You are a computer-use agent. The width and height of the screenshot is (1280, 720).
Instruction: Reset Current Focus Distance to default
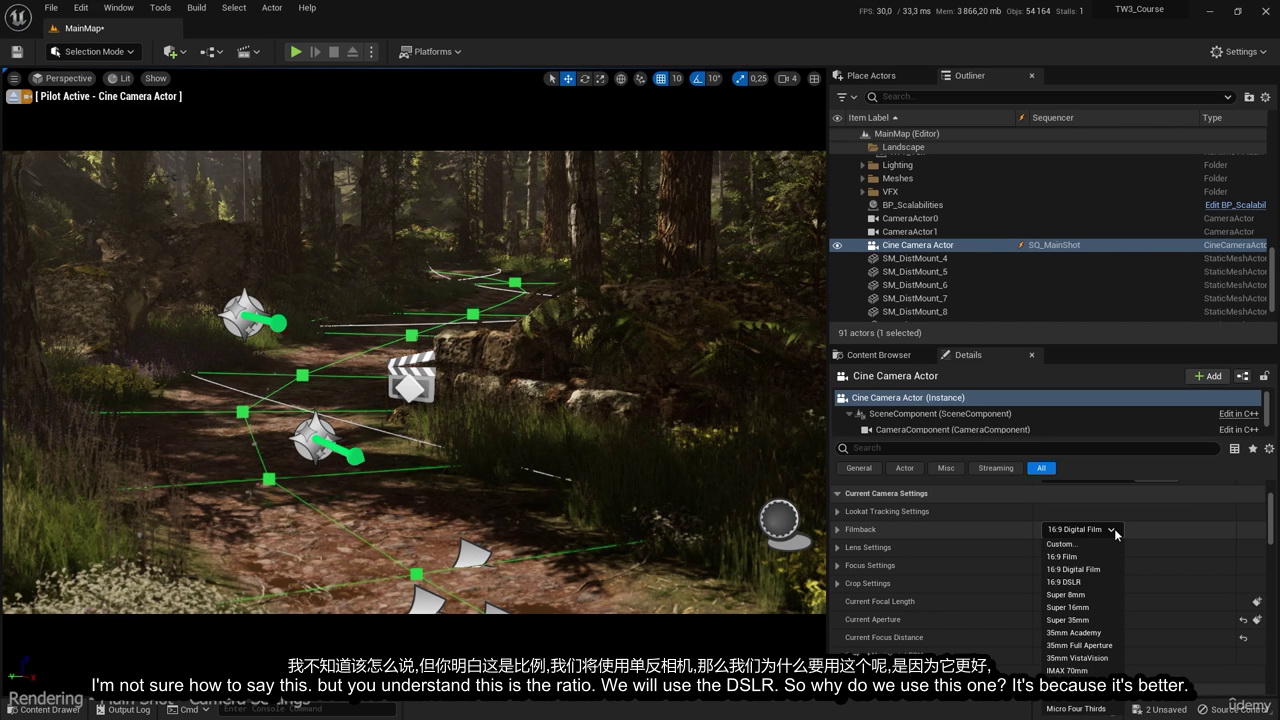pyautogui.click(x=1243, y=638)
